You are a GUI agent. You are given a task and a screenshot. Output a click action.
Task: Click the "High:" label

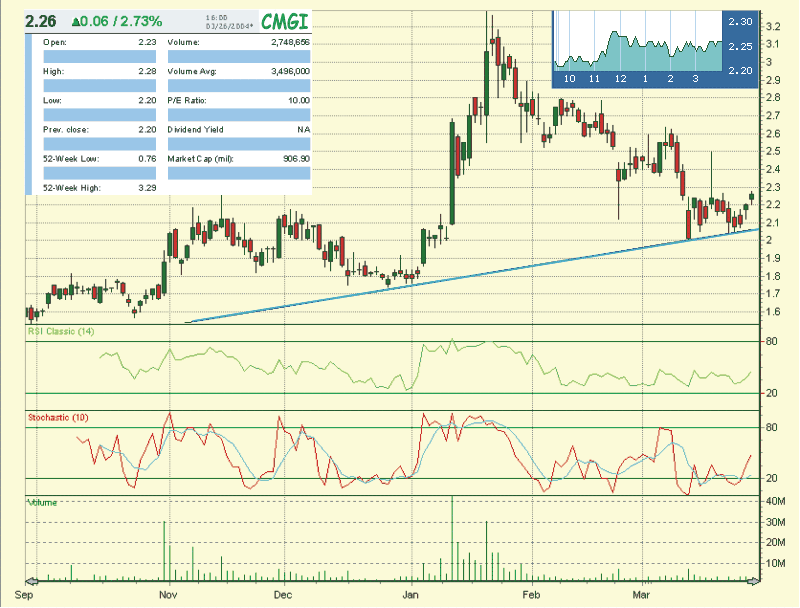click(54, 71)
